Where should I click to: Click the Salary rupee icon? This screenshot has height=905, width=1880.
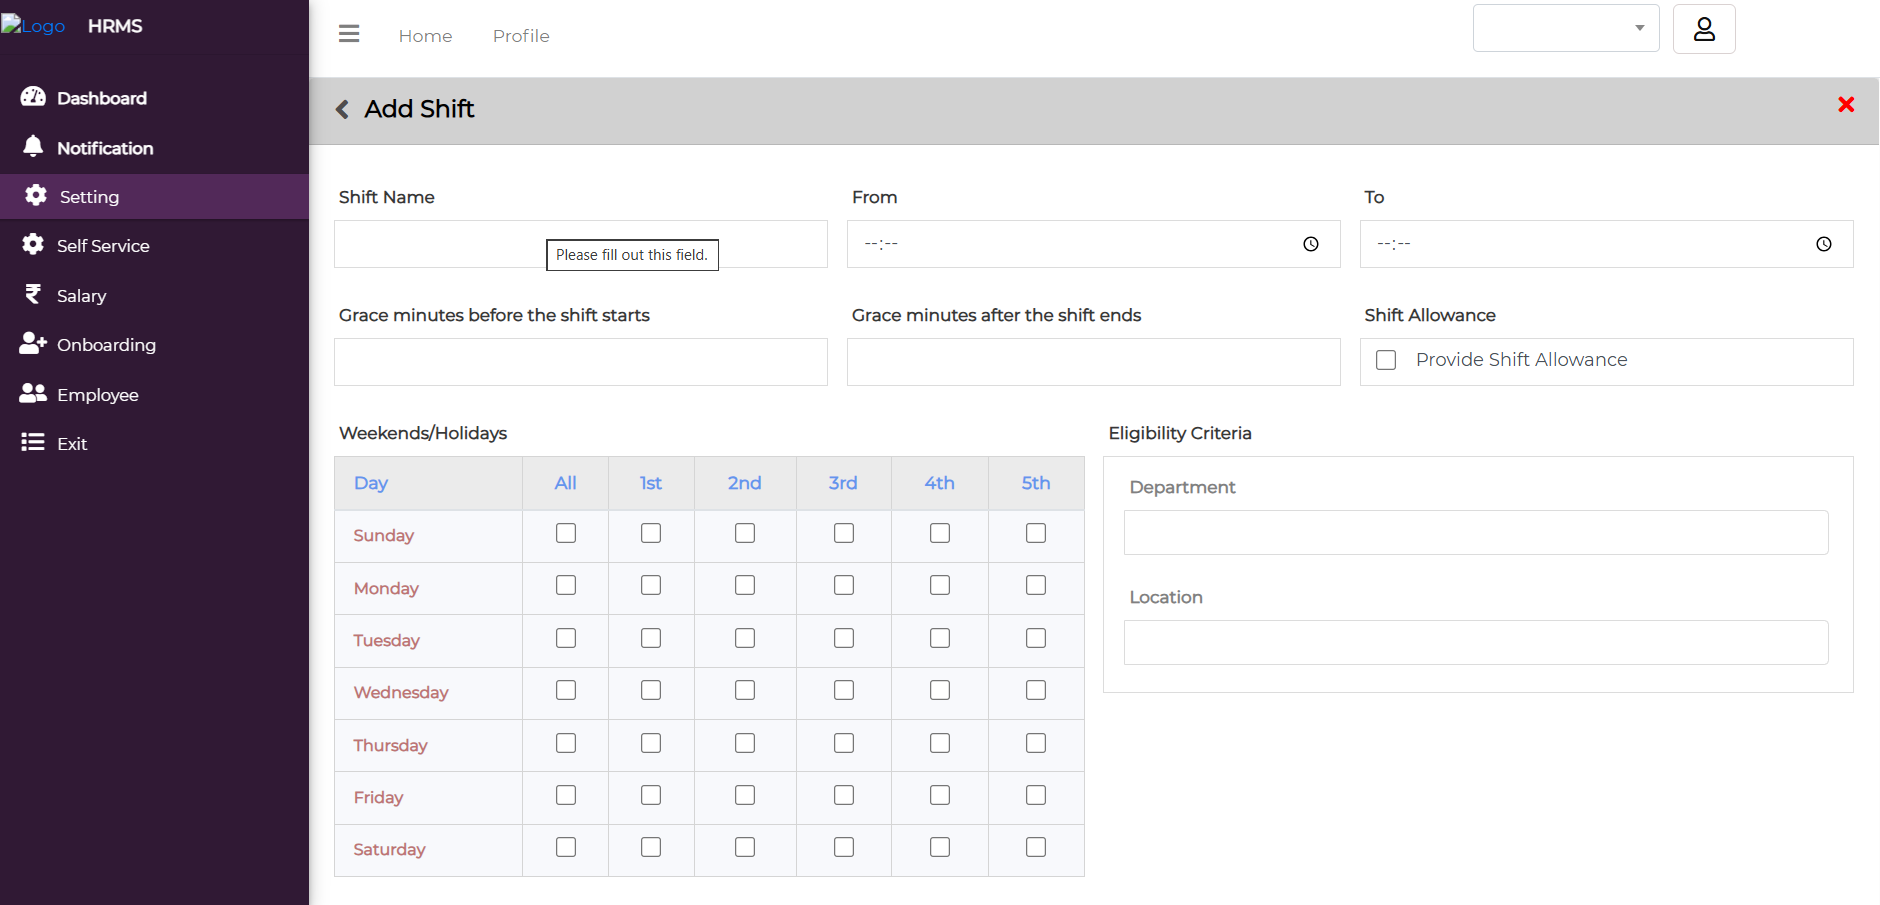coord(33,295)
